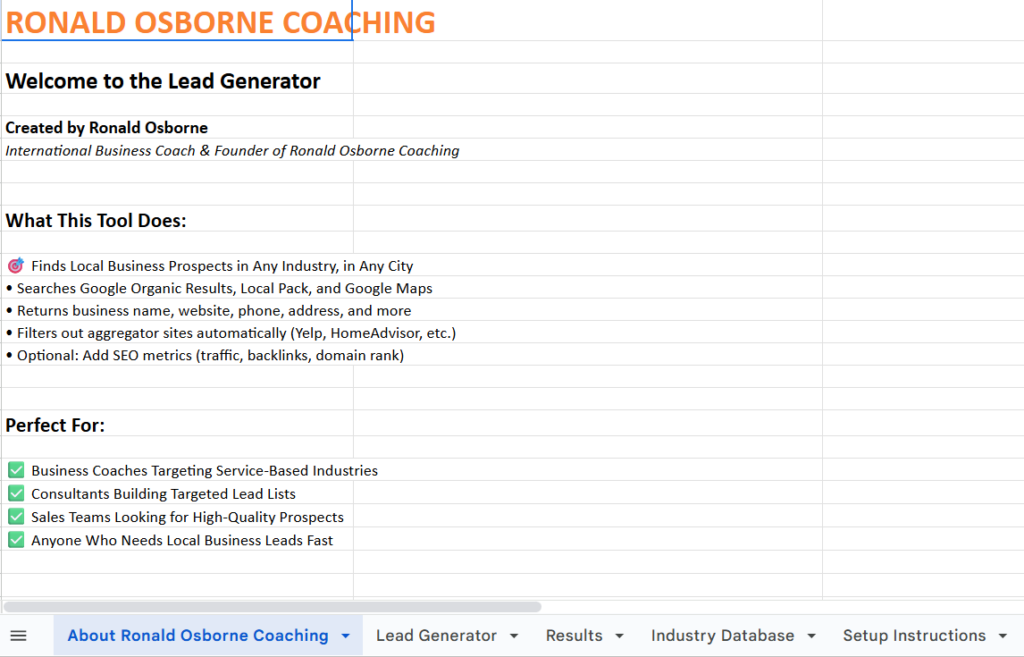
Task: Switch to the Setup Instructions sheet tab
Action: 913,635
